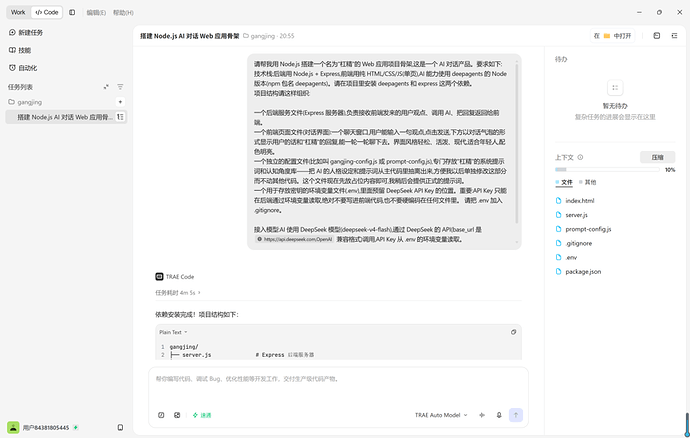
Task: Click the conversation title 搭建 Node.js AI 对话 Web 应用骨架
Action: [x=190, y=36]
